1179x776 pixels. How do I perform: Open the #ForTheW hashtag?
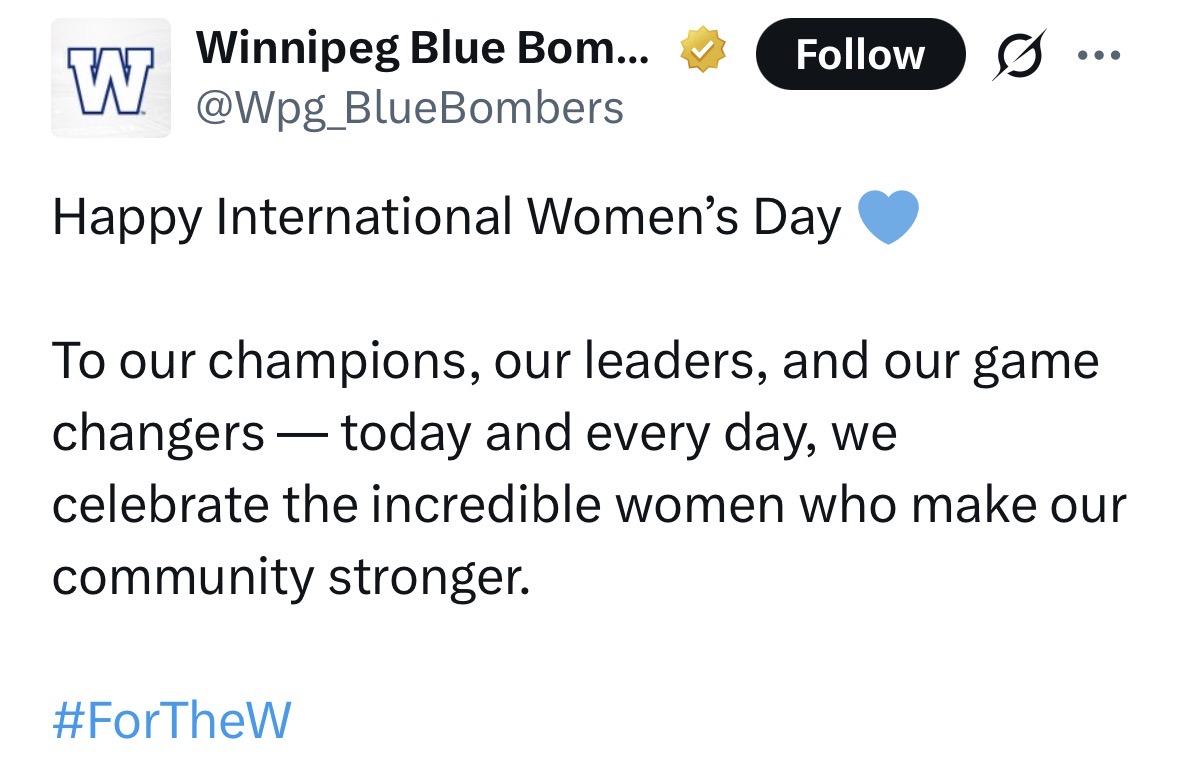pyautogui.click(x=171, y=720)
